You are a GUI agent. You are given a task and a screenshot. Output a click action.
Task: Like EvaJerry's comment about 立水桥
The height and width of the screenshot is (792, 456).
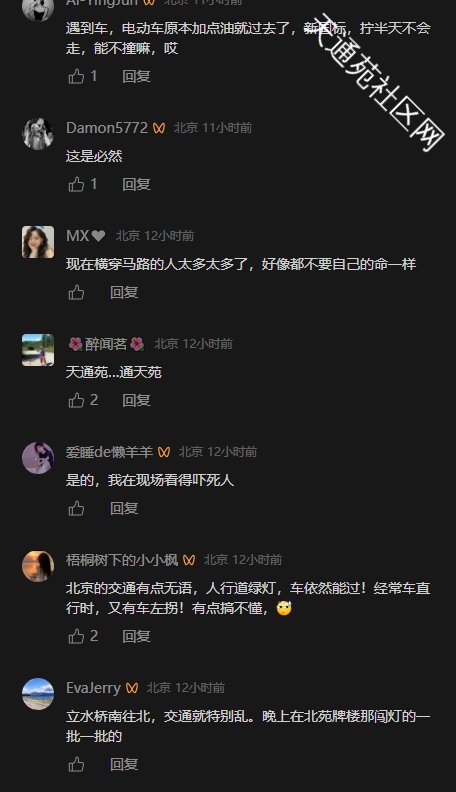pyautogui.click(x=76, y=764)
